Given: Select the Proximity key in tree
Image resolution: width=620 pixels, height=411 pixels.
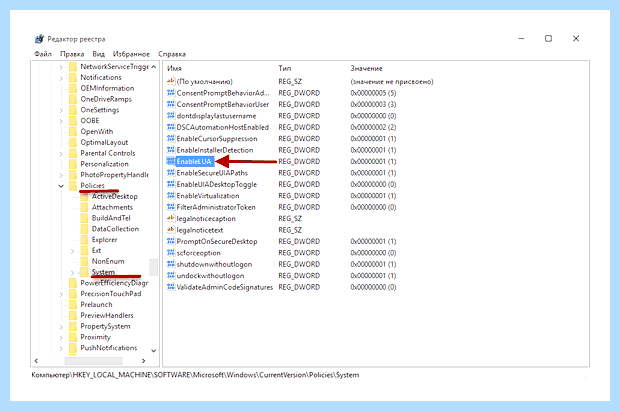Looking at the screenshot, I should point(95,337).
